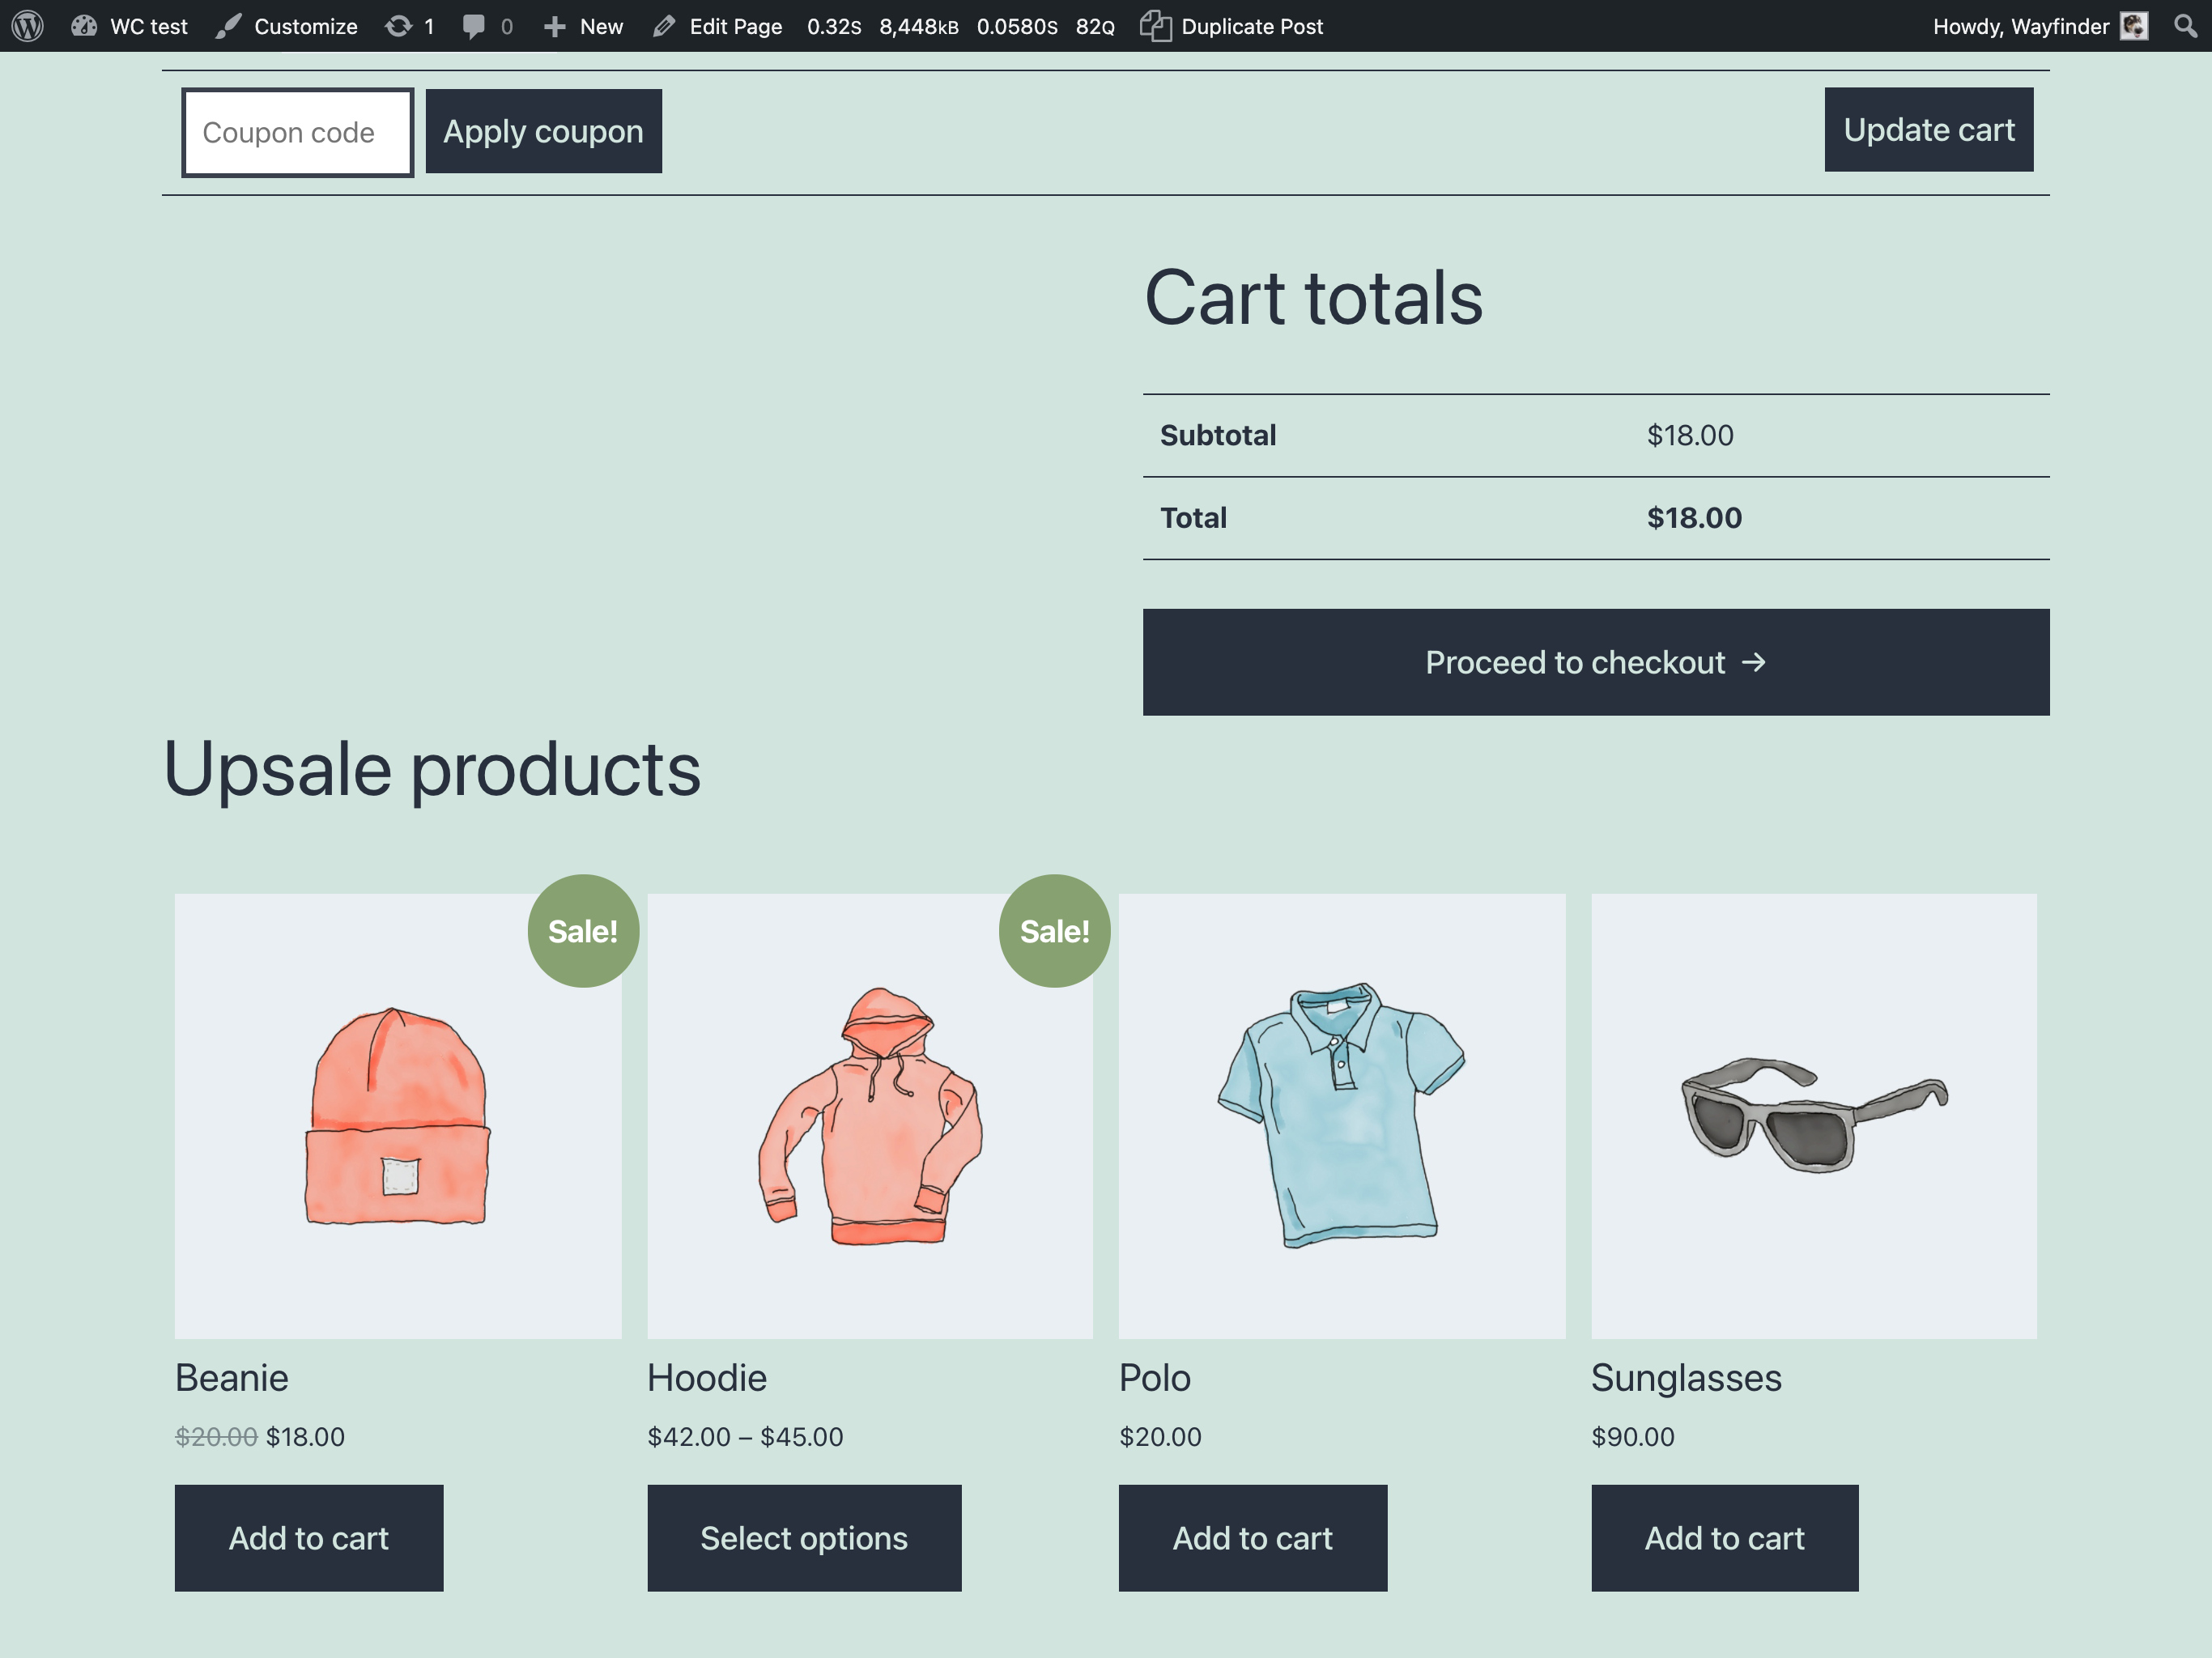Click the Hoodie price range $42.00 – $45.00
The height and width of the screenshot is (1658, 2212).
[745, 1437]
